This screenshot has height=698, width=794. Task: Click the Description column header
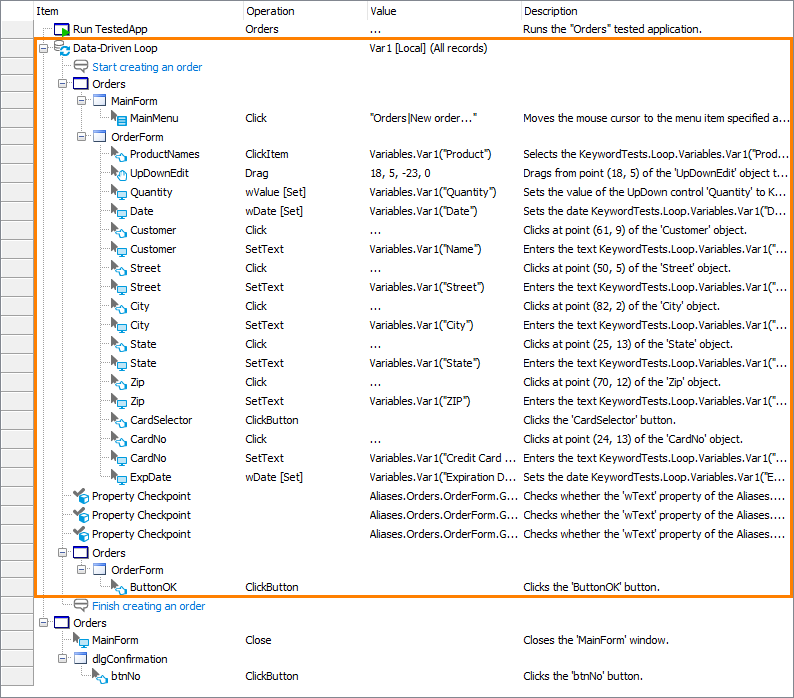[550, 11]
